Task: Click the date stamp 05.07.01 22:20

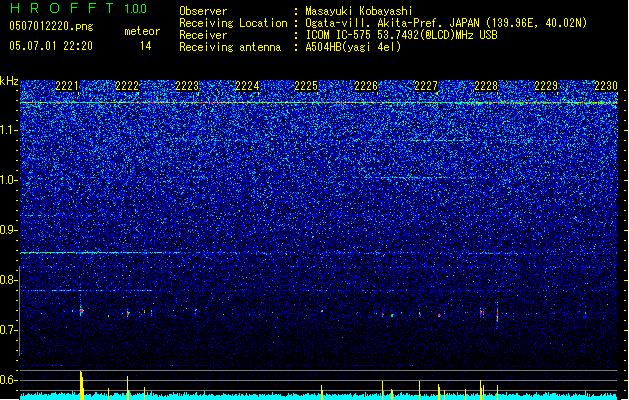Action: tap(51, 46)
